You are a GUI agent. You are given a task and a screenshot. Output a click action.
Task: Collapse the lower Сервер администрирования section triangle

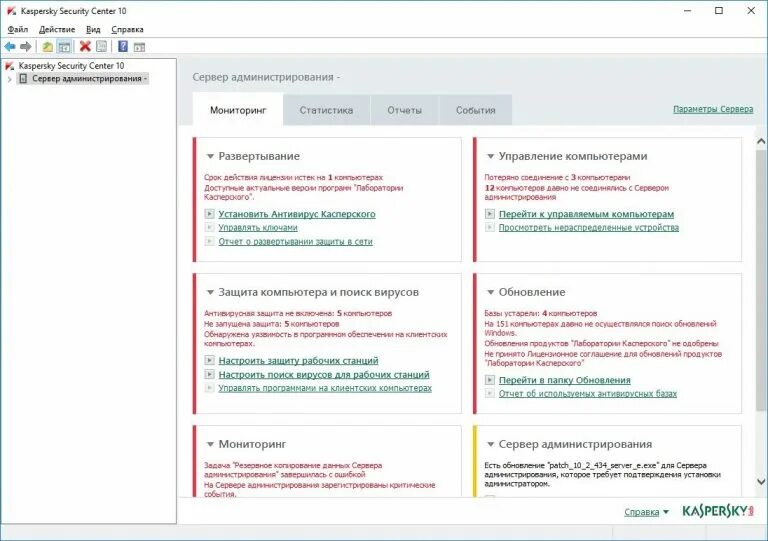[490, 445]
